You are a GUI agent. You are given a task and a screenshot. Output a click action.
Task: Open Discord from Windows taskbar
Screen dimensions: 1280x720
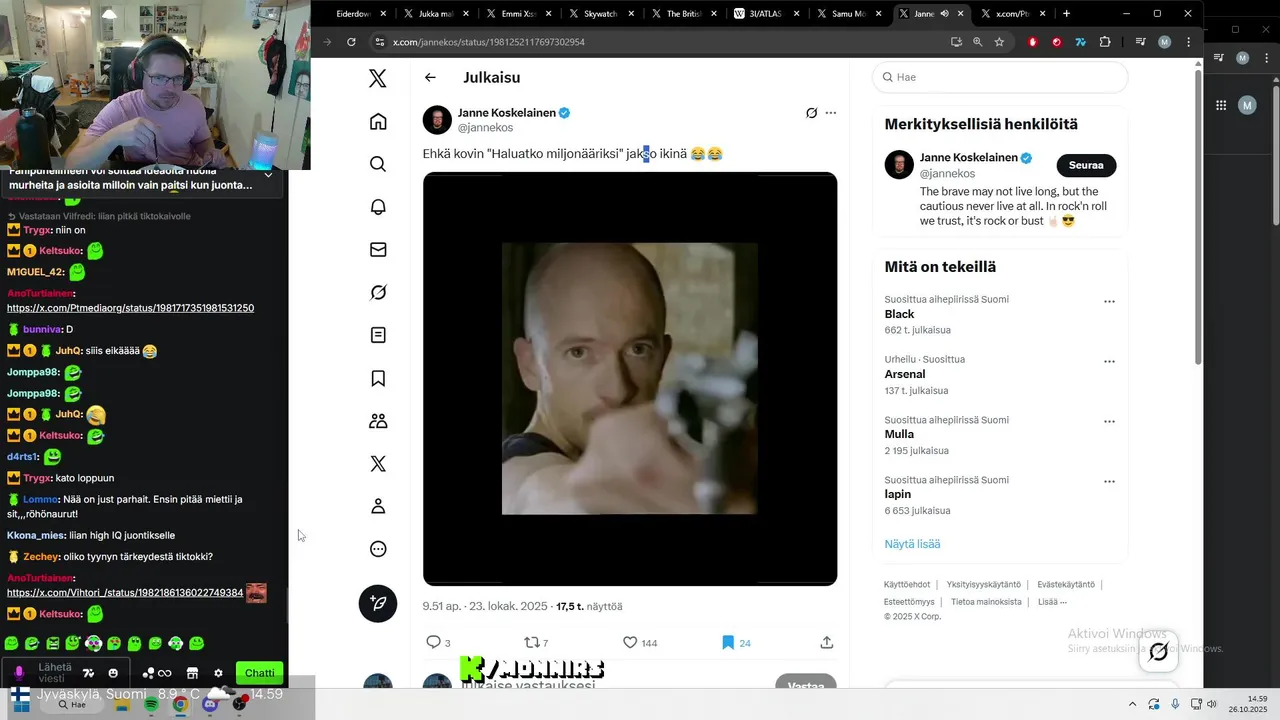tap(210, 704)
